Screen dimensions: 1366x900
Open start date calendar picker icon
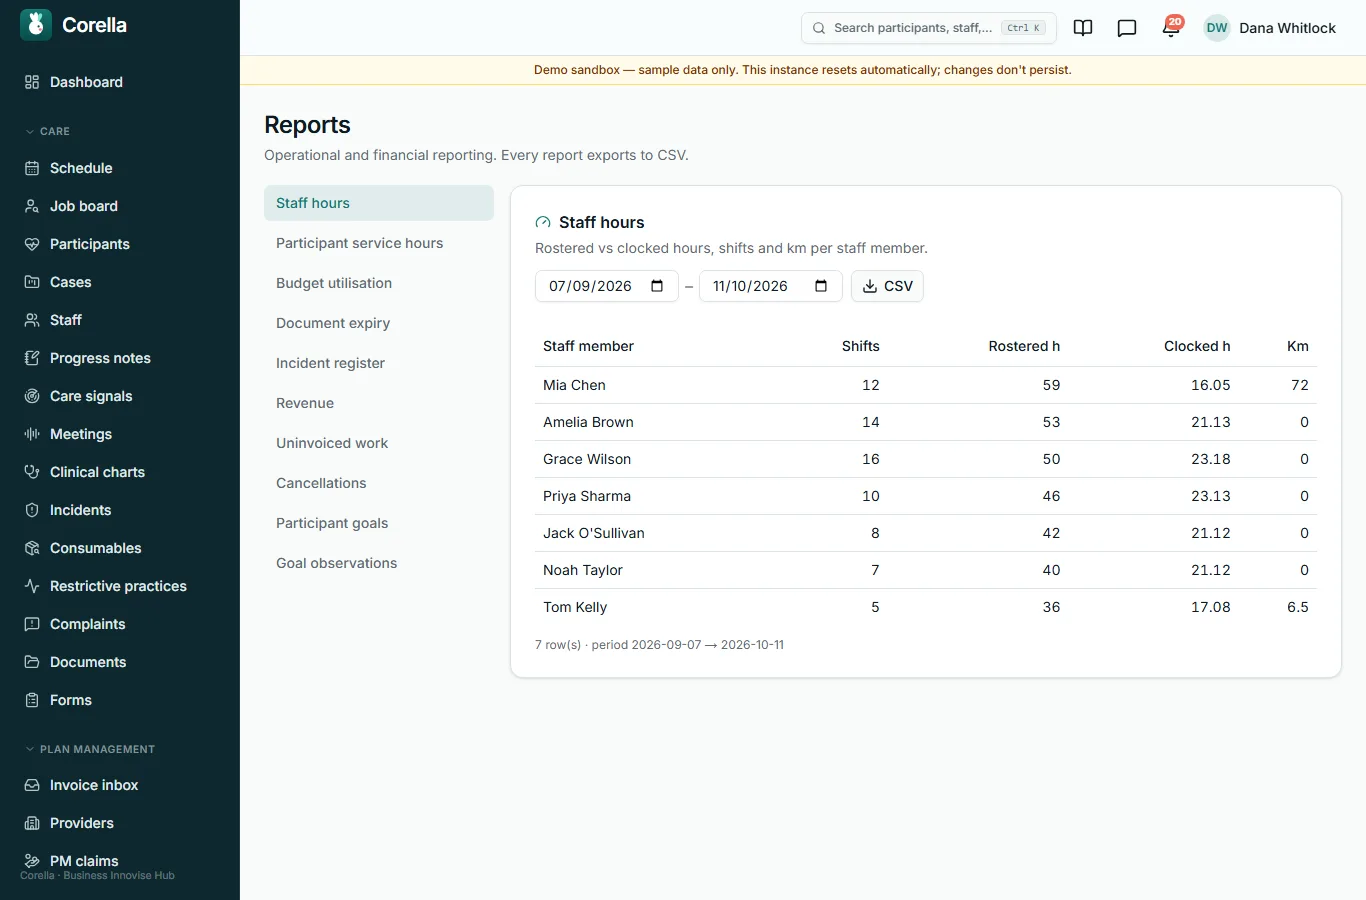click(x=657, y=286)
